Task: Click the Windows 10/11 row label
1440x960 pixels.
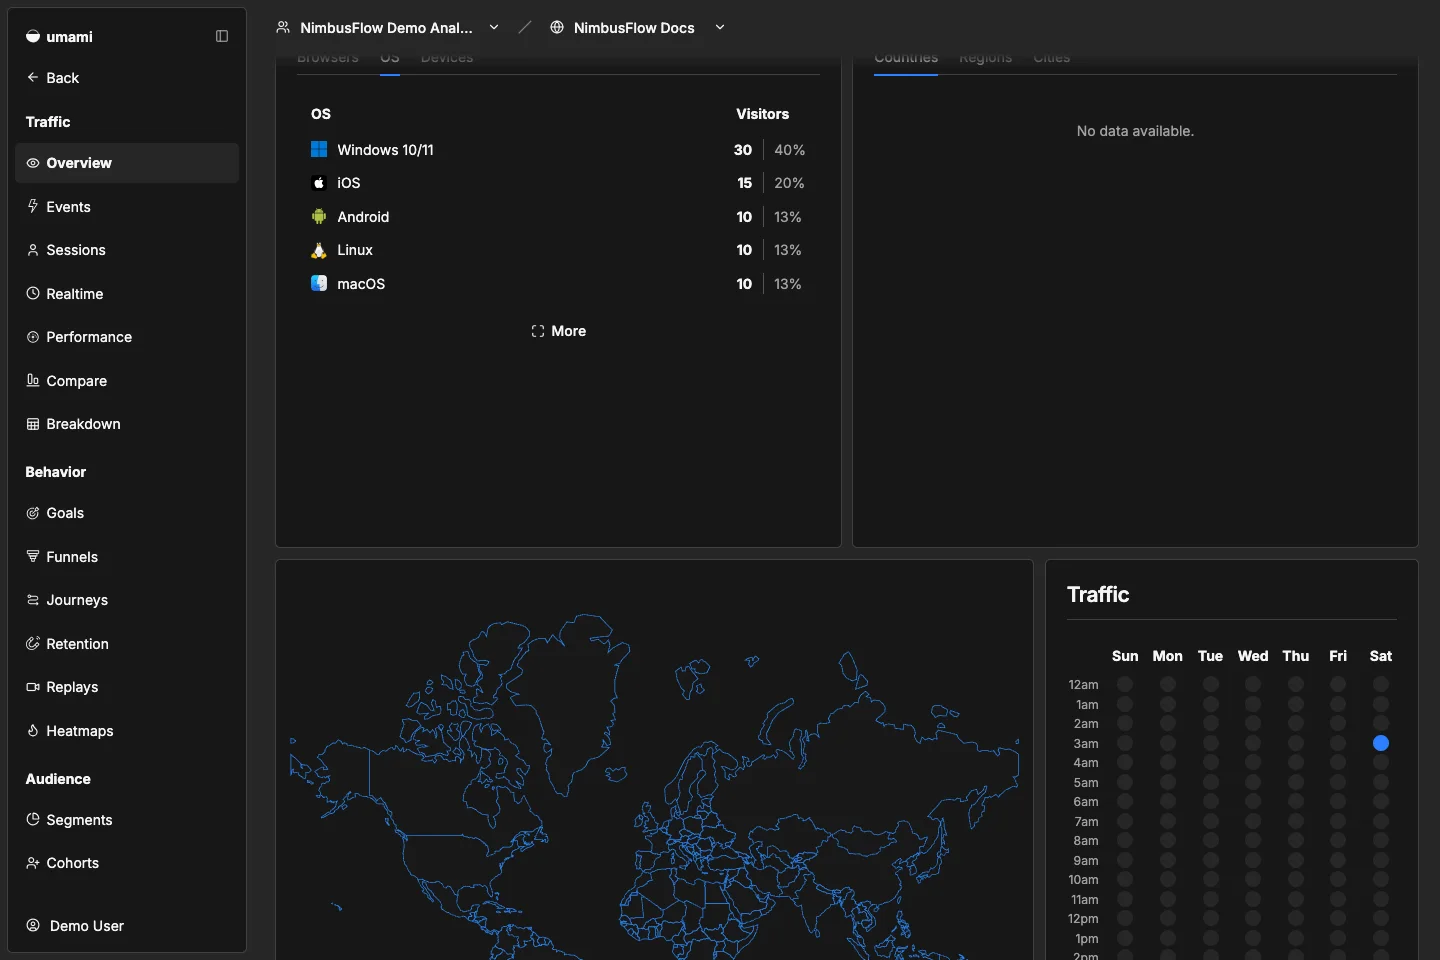Action: (x=385, y=150)
